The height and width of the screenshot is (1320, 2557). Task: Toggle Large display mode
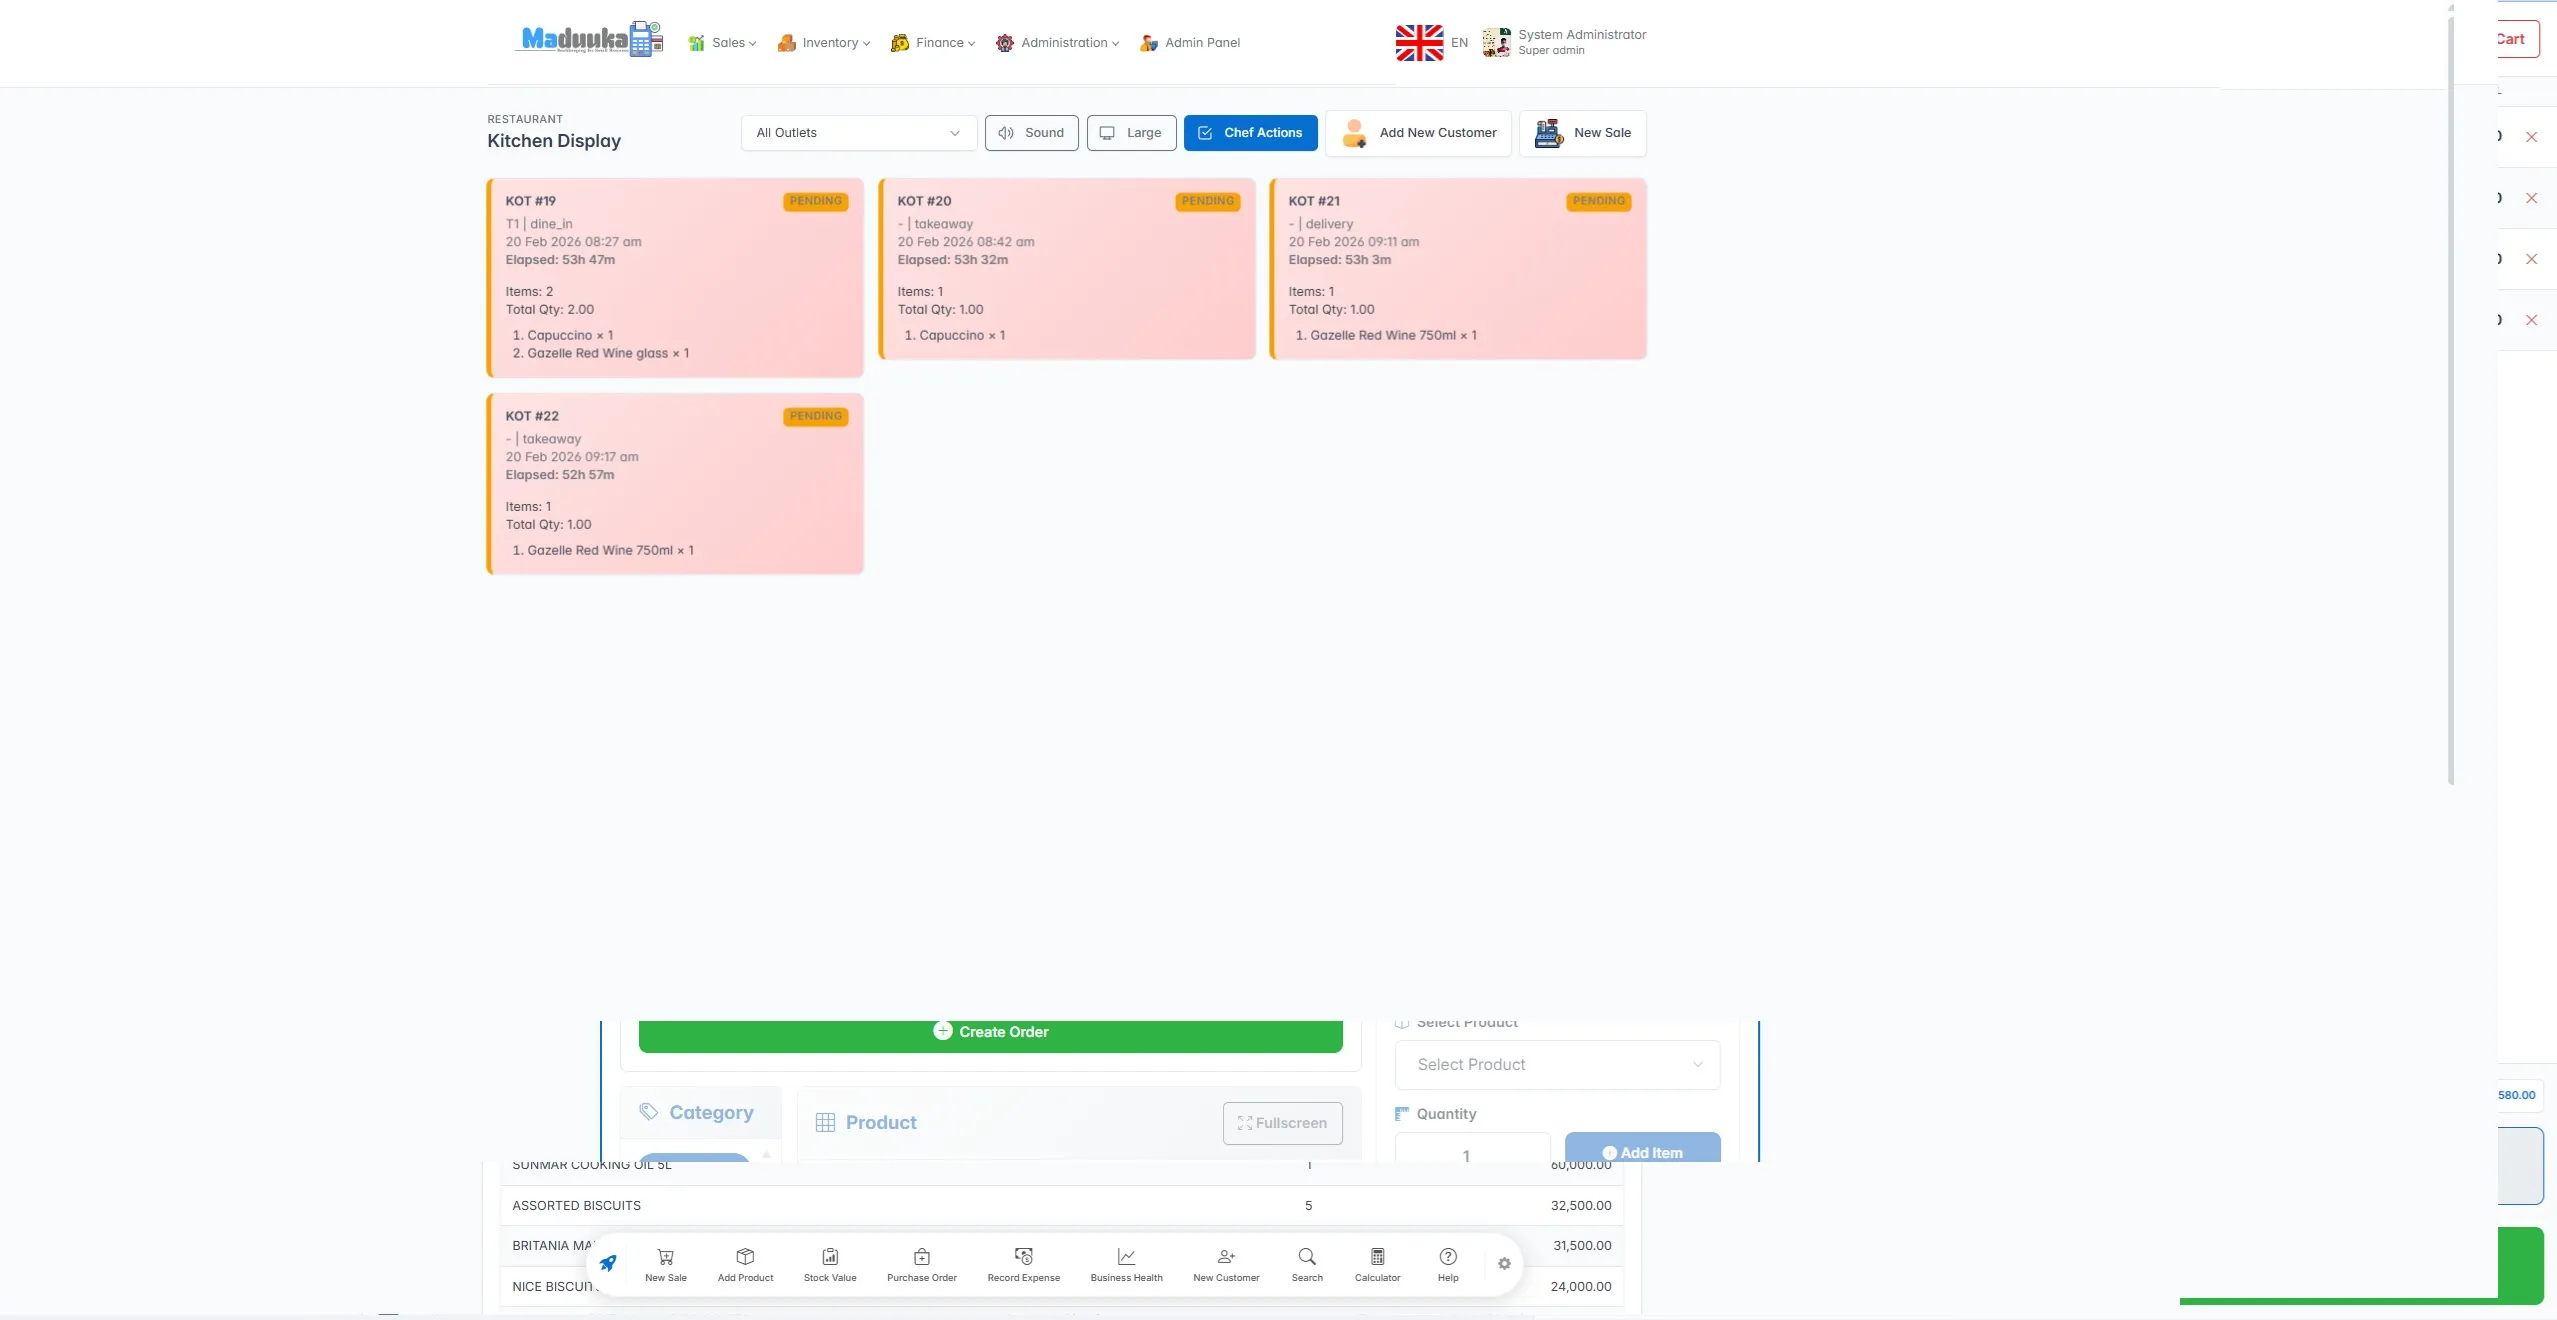tap(1131, 133)
